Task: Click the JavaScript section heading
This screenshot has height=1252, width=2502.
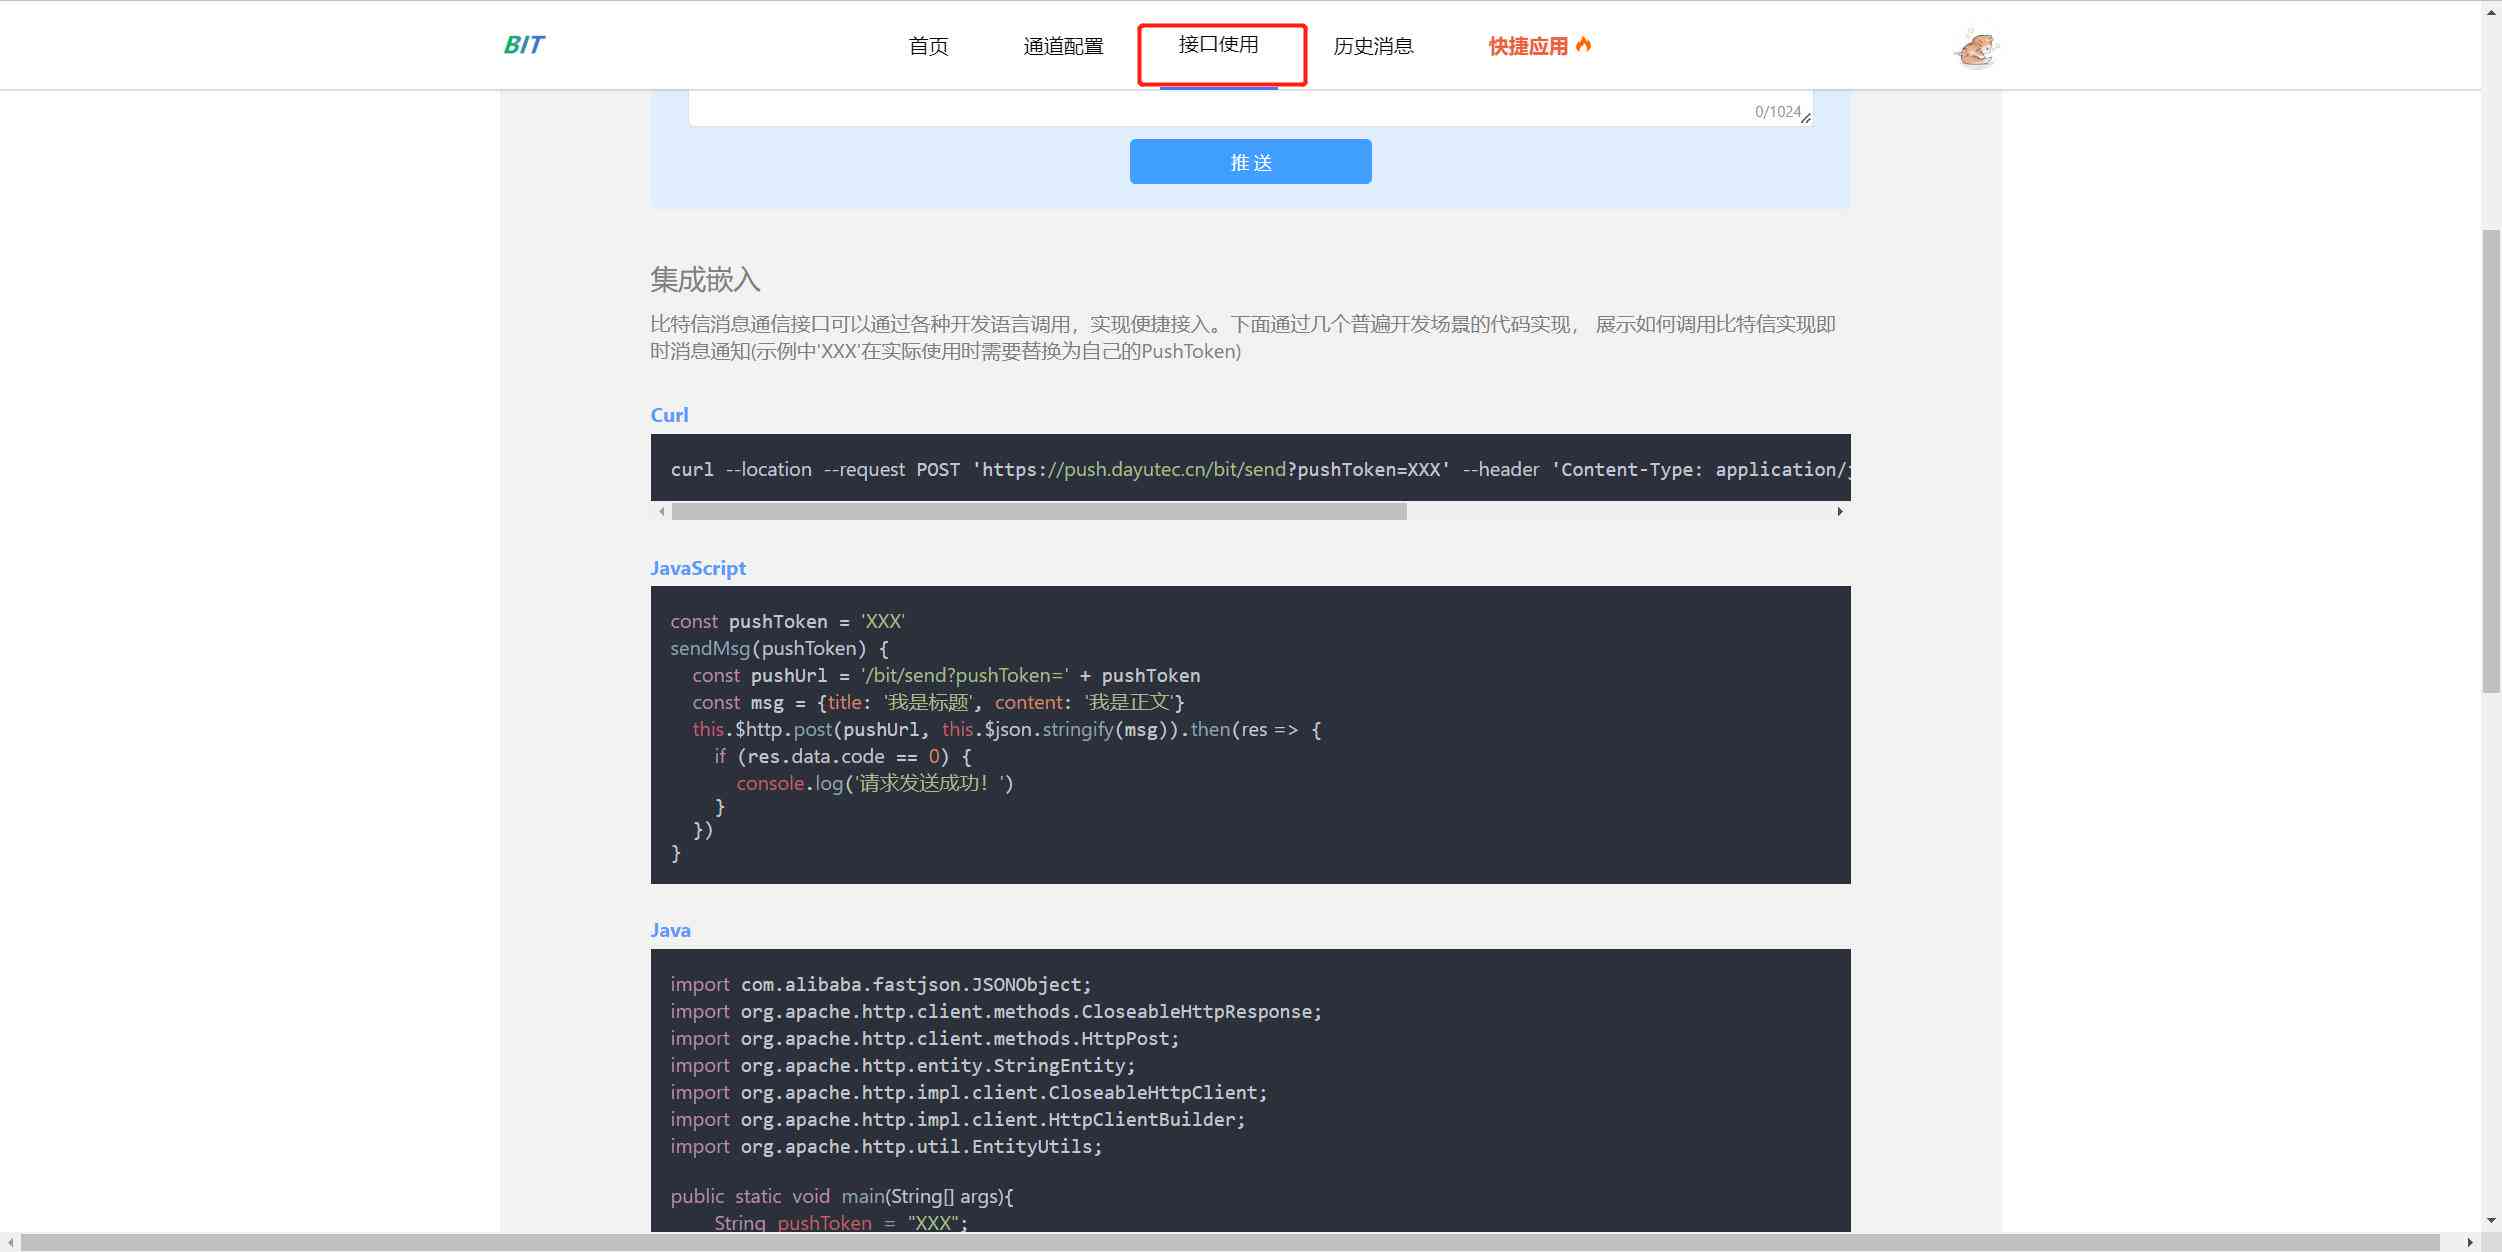Action: point(698,568)
